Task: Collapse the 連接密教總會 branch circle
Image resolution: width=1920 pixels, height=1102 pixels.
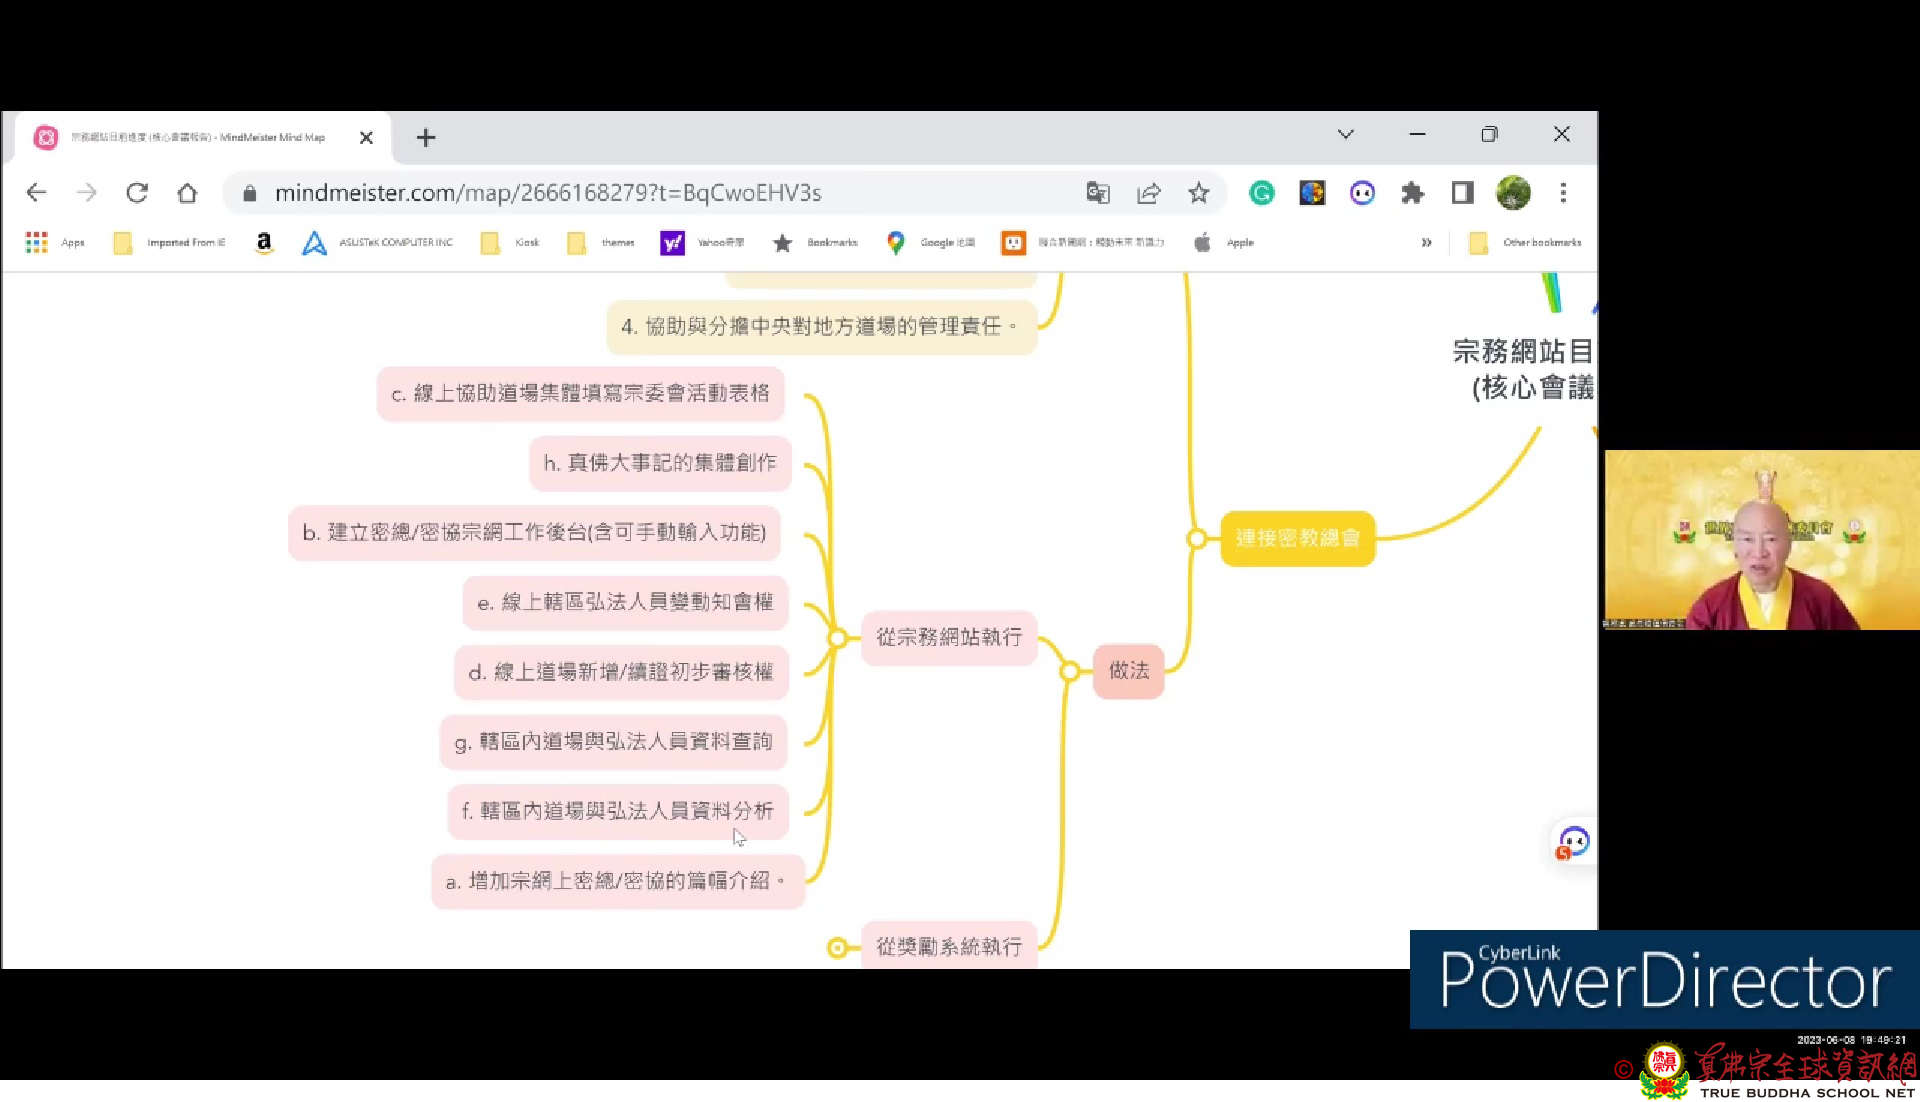Action: pos(1196,539)
